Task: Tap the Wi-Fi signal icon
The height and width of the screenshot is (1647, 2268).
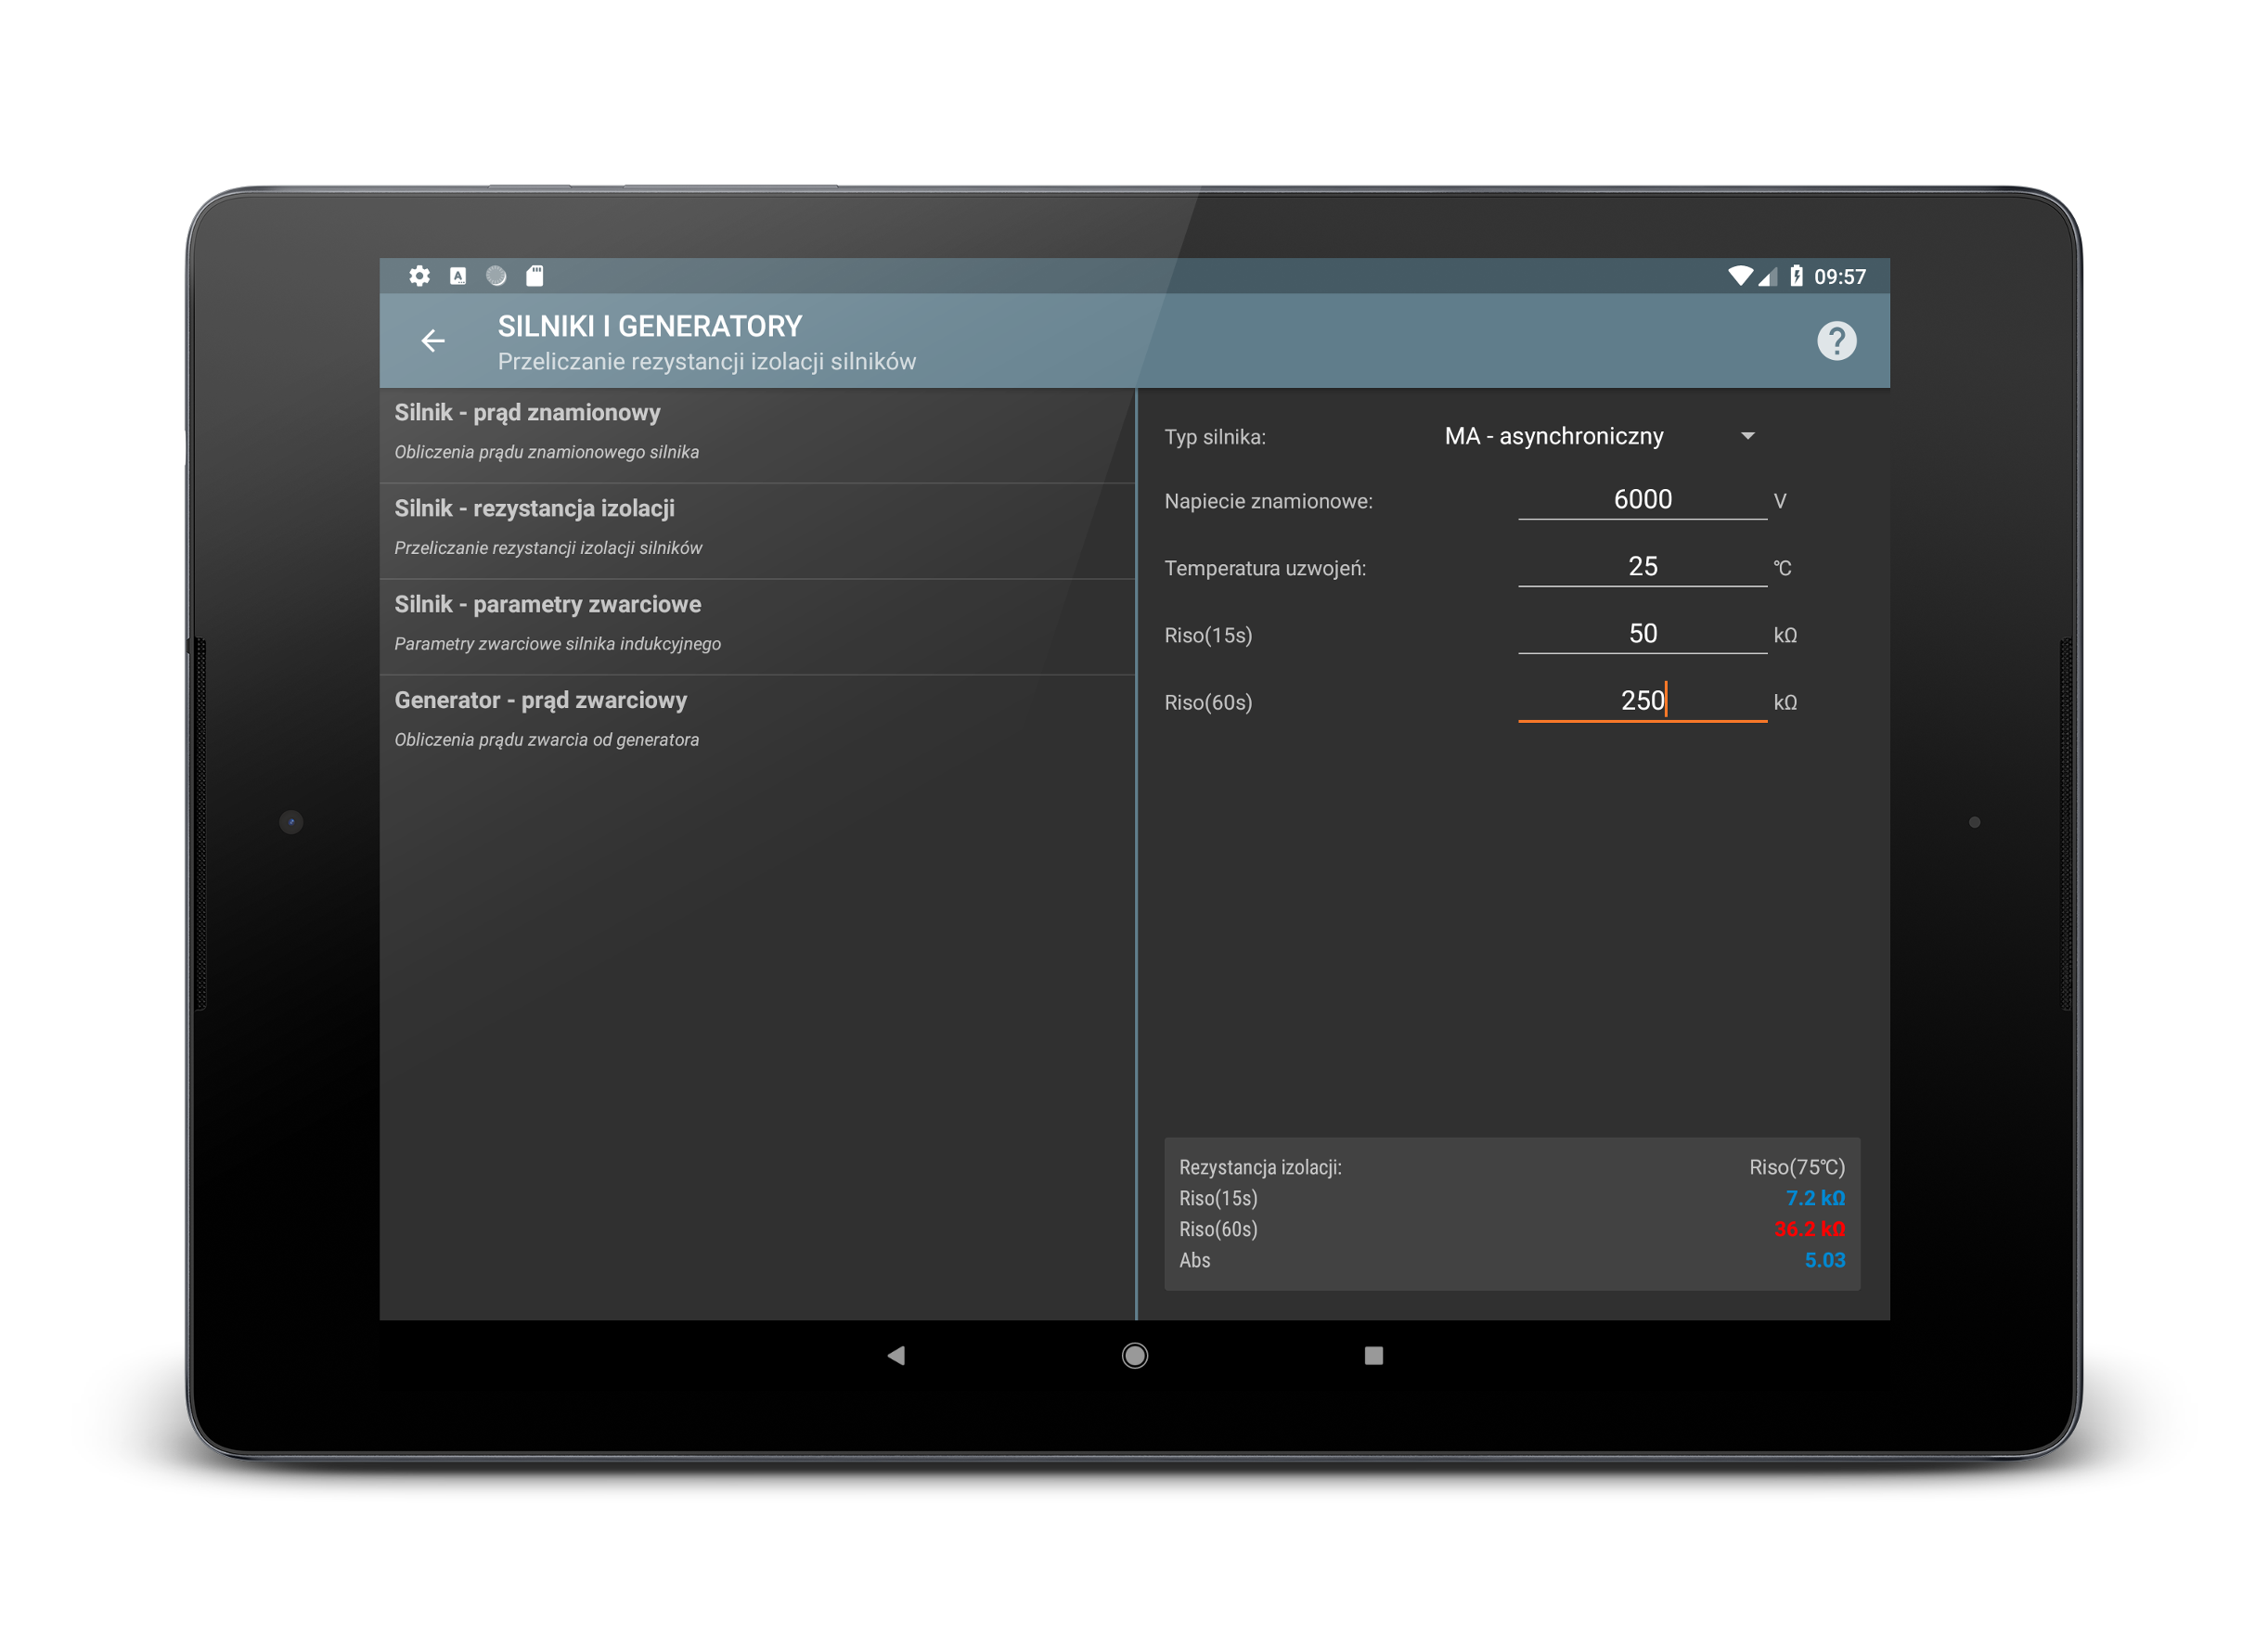Action: click(1740, 276)
